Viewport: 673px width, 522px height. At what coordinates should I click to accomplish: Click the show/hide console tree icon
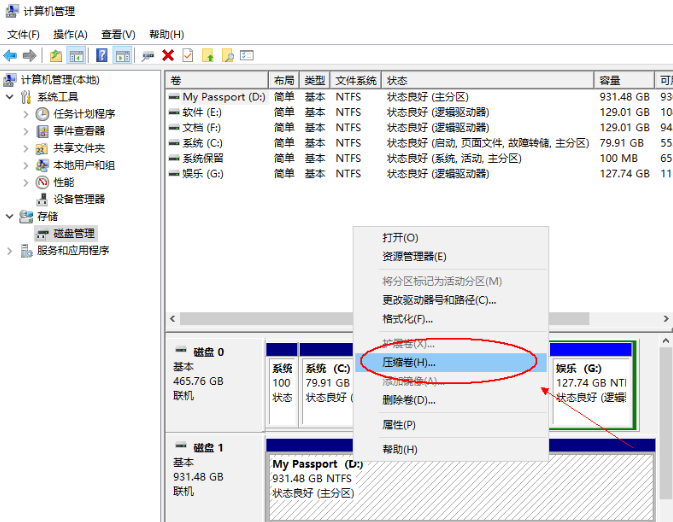pos(76,56)
